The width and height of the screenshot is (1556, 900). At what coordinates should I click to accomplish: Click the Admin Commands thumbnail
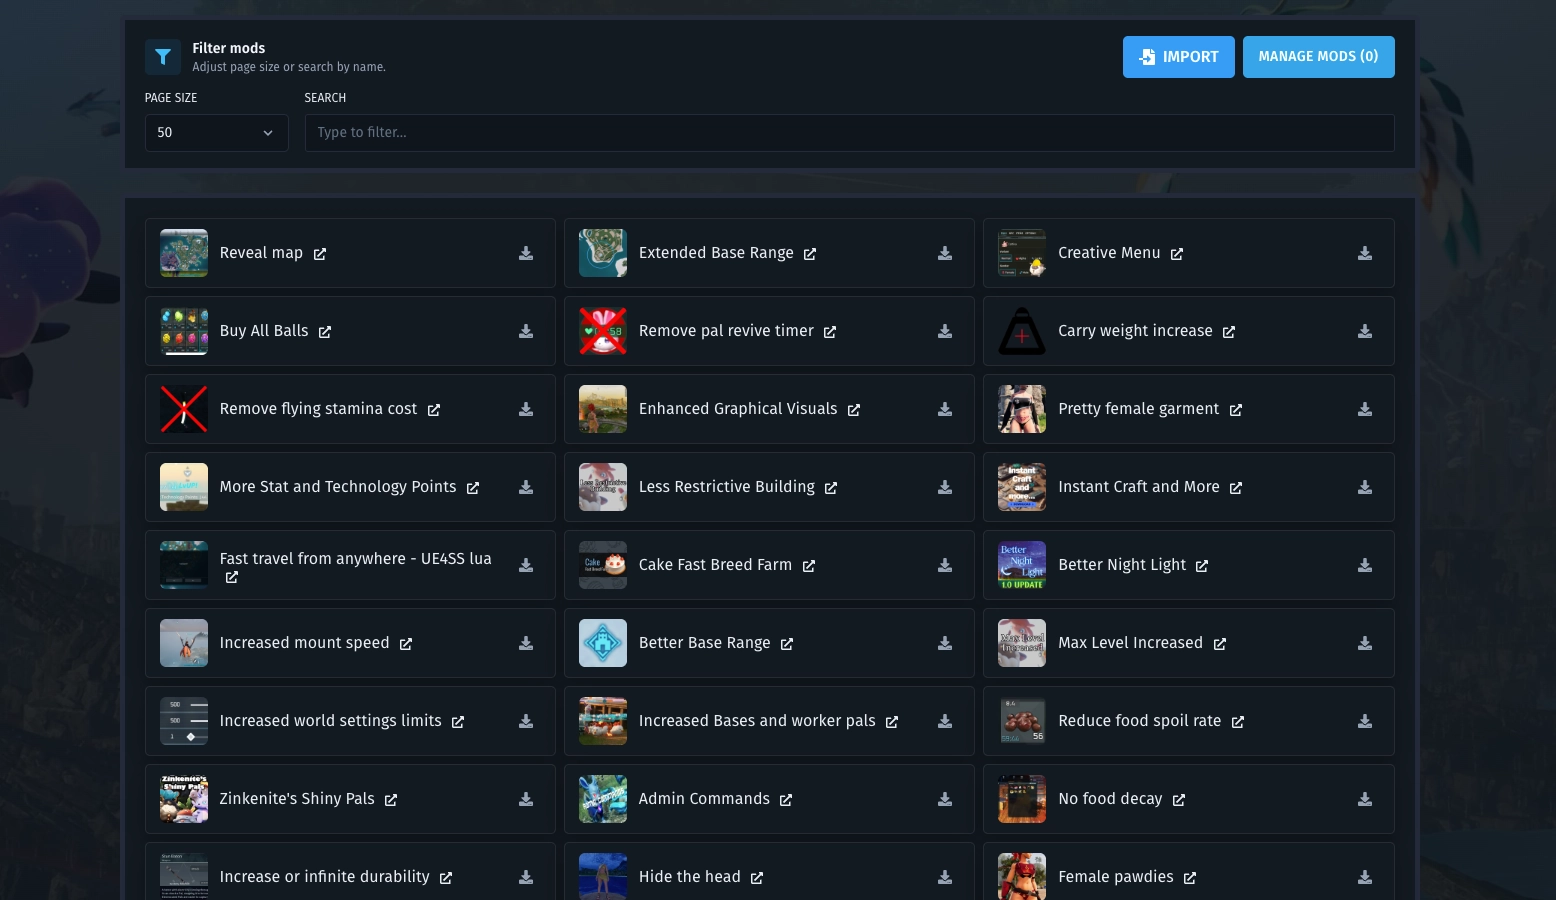click(603, 799)
